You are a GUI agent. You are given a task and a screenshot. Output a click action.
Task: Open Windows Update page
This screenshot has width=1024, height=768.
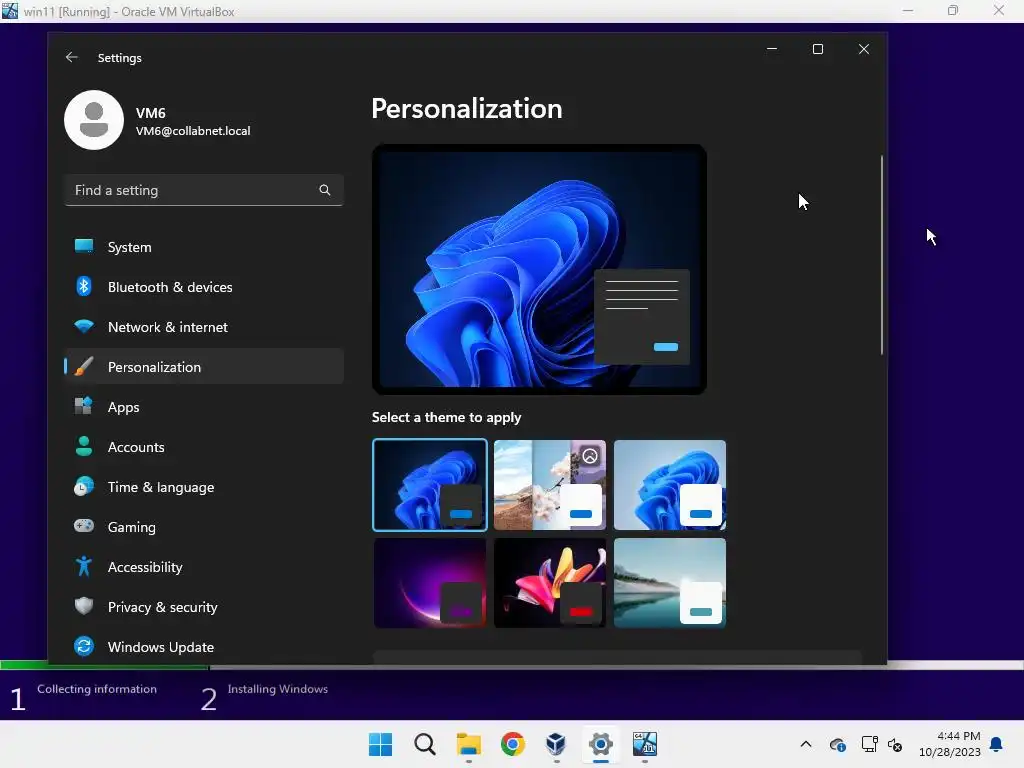tap(204, 647)
